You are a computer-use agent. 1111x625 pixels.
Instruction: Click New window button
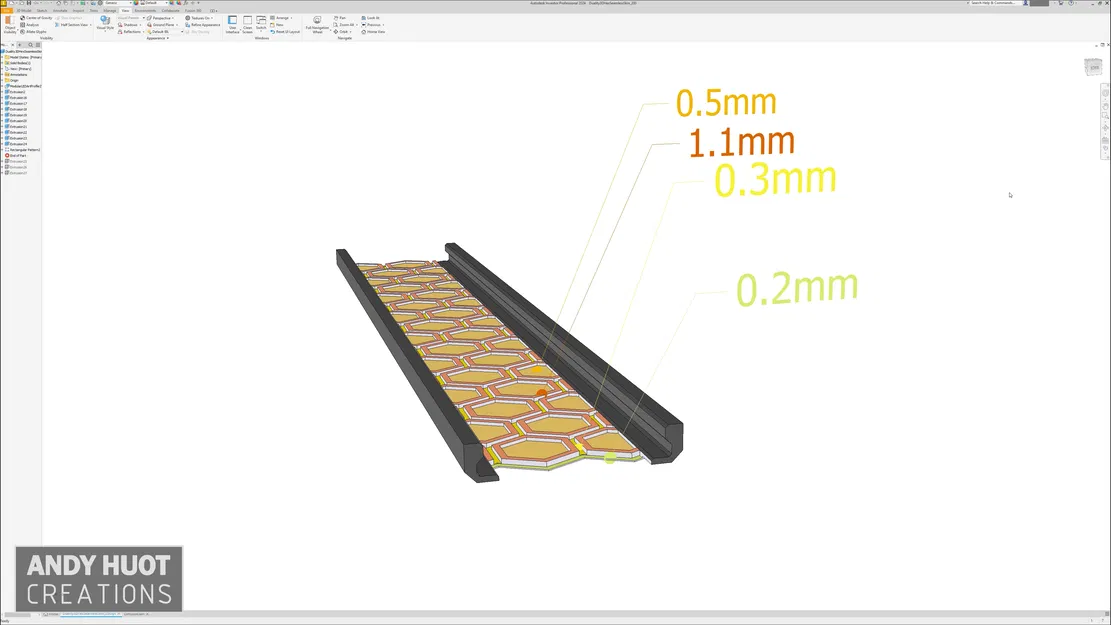pyautogui.click(x=277, y=25)
